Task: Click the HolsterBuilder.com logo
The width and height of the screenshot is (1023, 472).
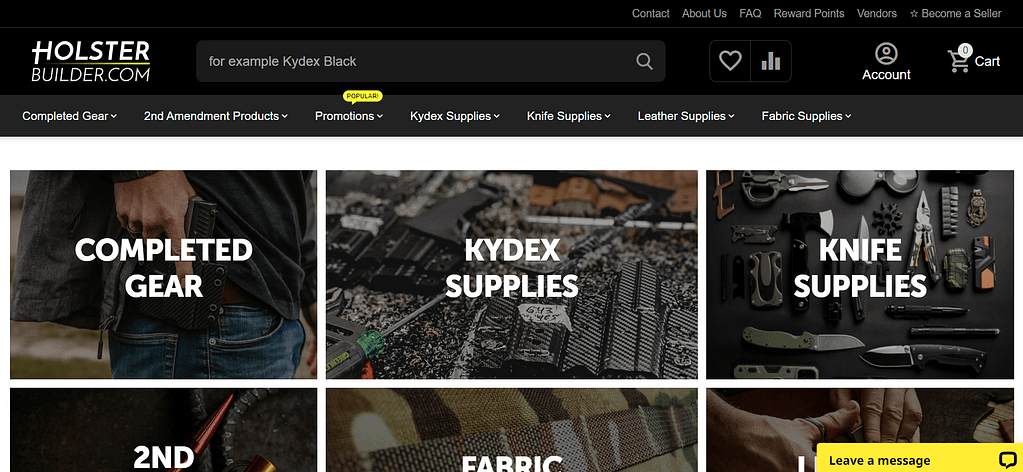Action: tap(91, 61)
